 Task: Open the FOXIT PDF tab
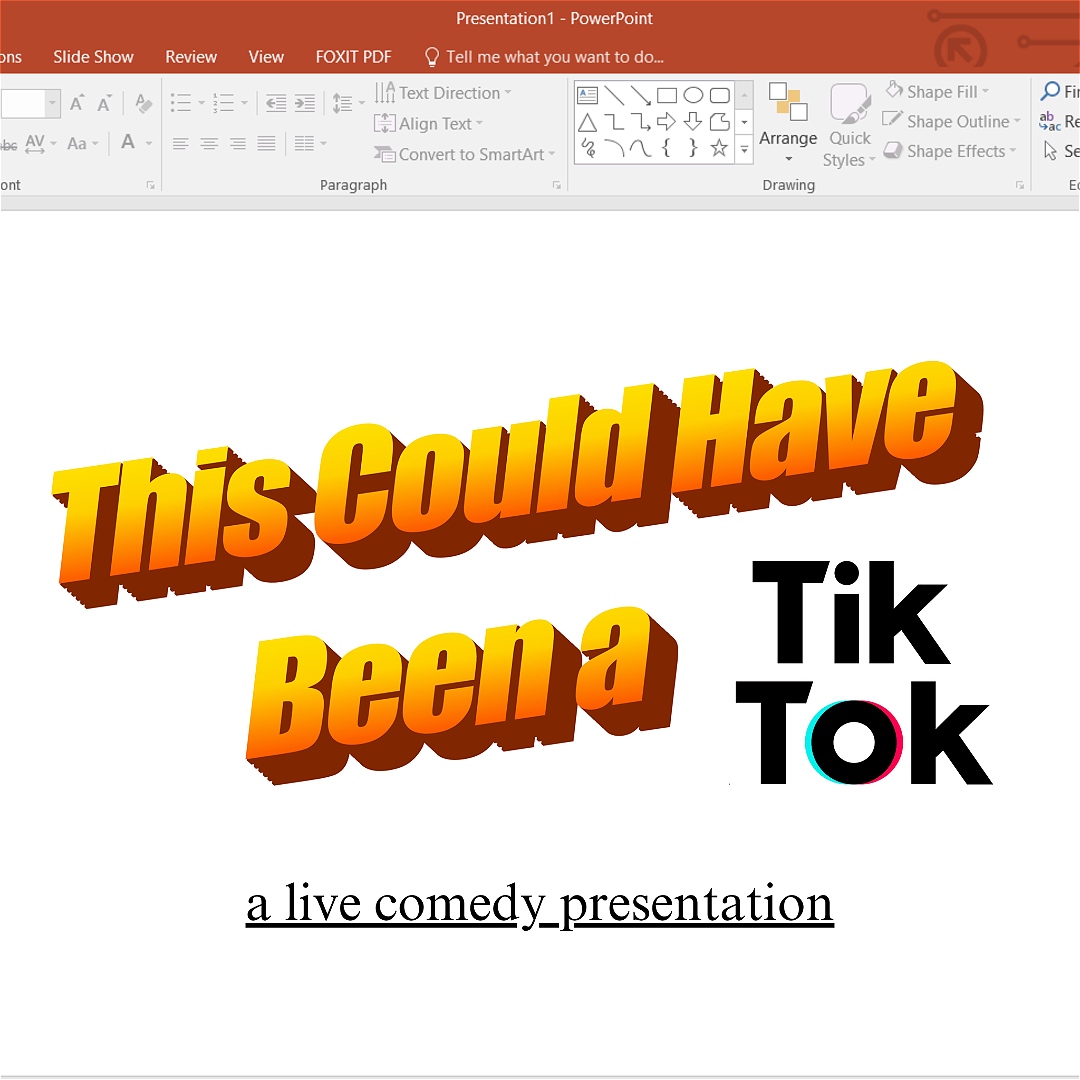[x=353, y=56]
